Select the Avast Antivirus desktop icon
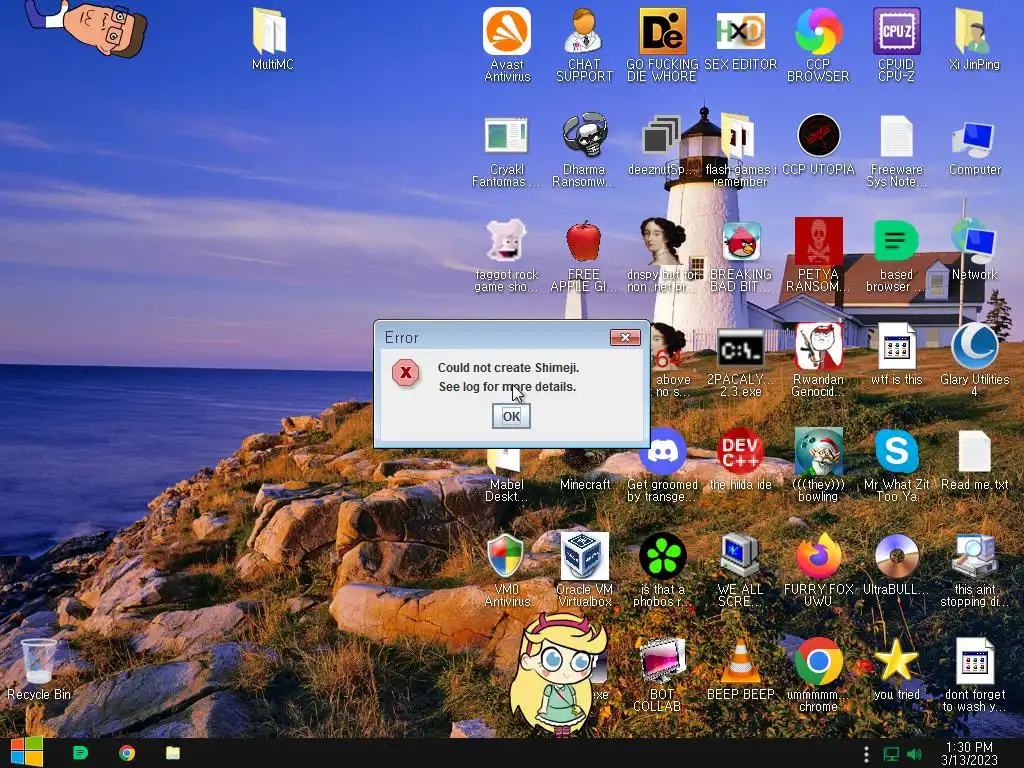The height and width of the screenshot is (768, 1024). click(x=507, y=31)
